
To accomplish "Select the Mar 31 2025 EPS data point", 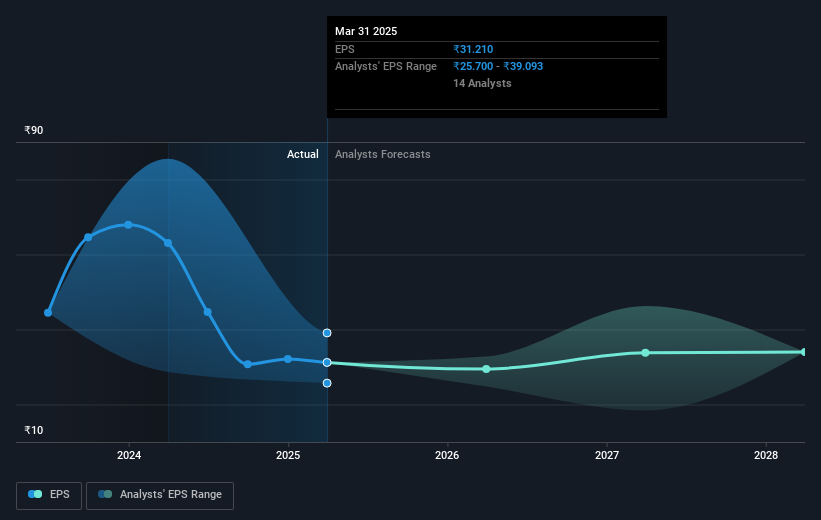I will tap(327, 362).
